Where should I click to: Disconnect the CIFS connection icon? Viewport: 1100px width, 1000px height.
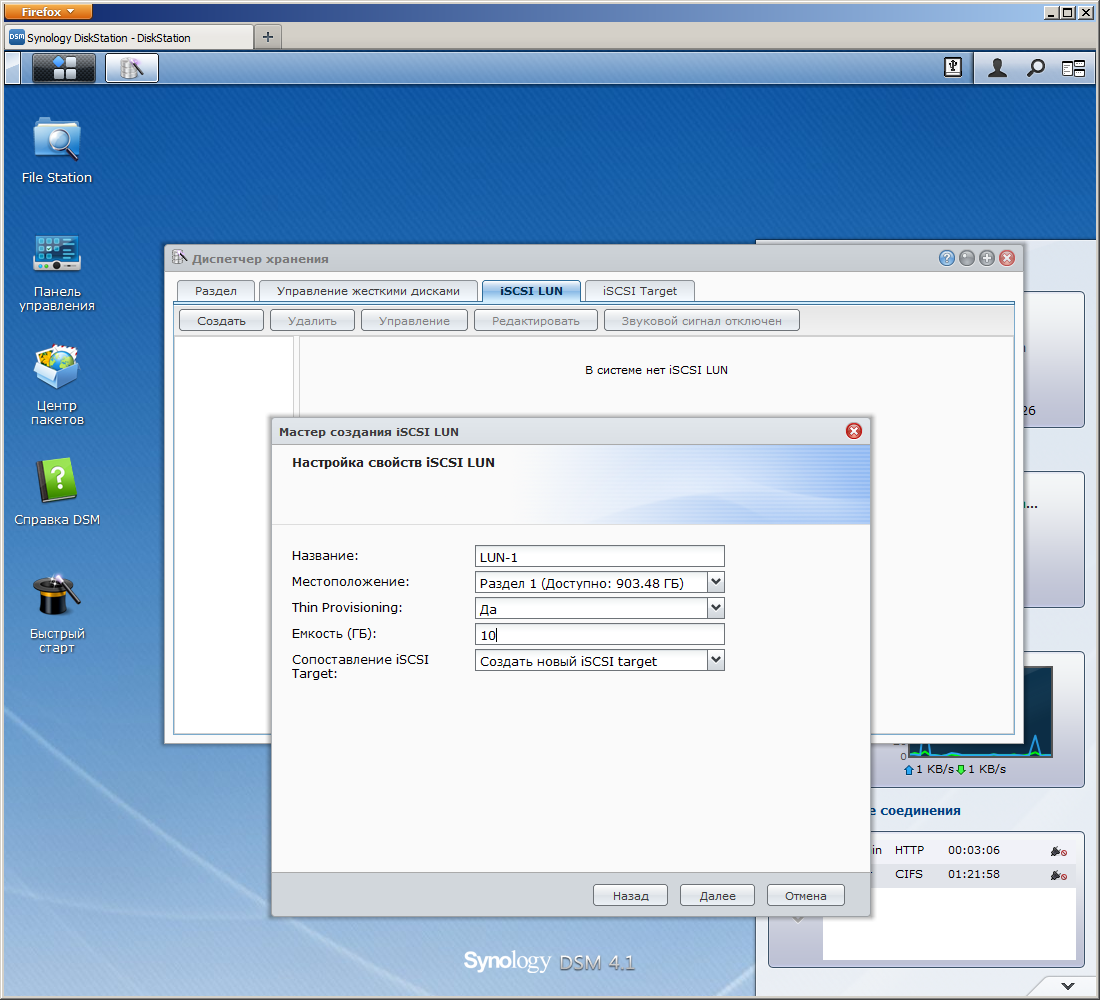1059,875
